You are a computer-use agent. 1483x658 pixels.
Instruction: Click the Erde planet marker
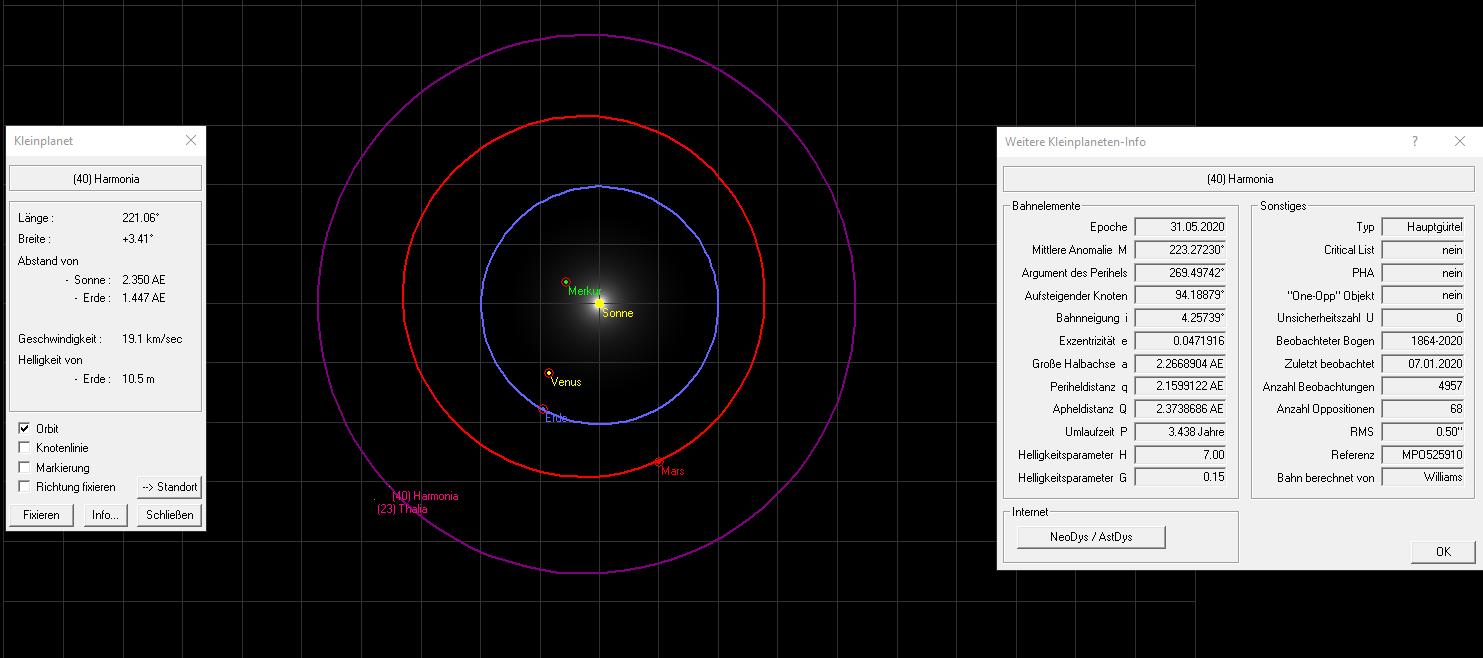[x=543, y=409]
